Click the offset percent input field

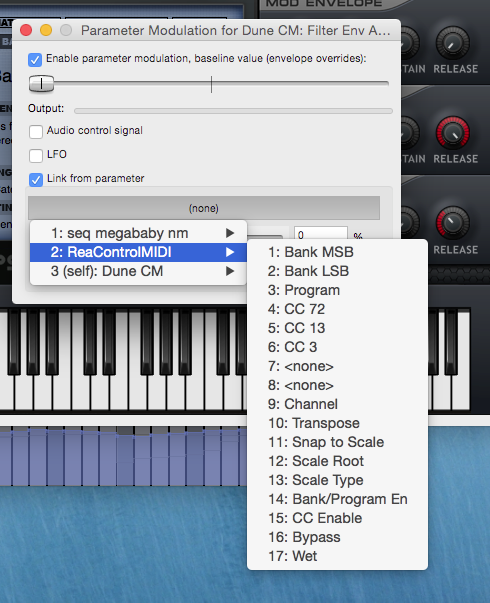(x=321, y=233)
